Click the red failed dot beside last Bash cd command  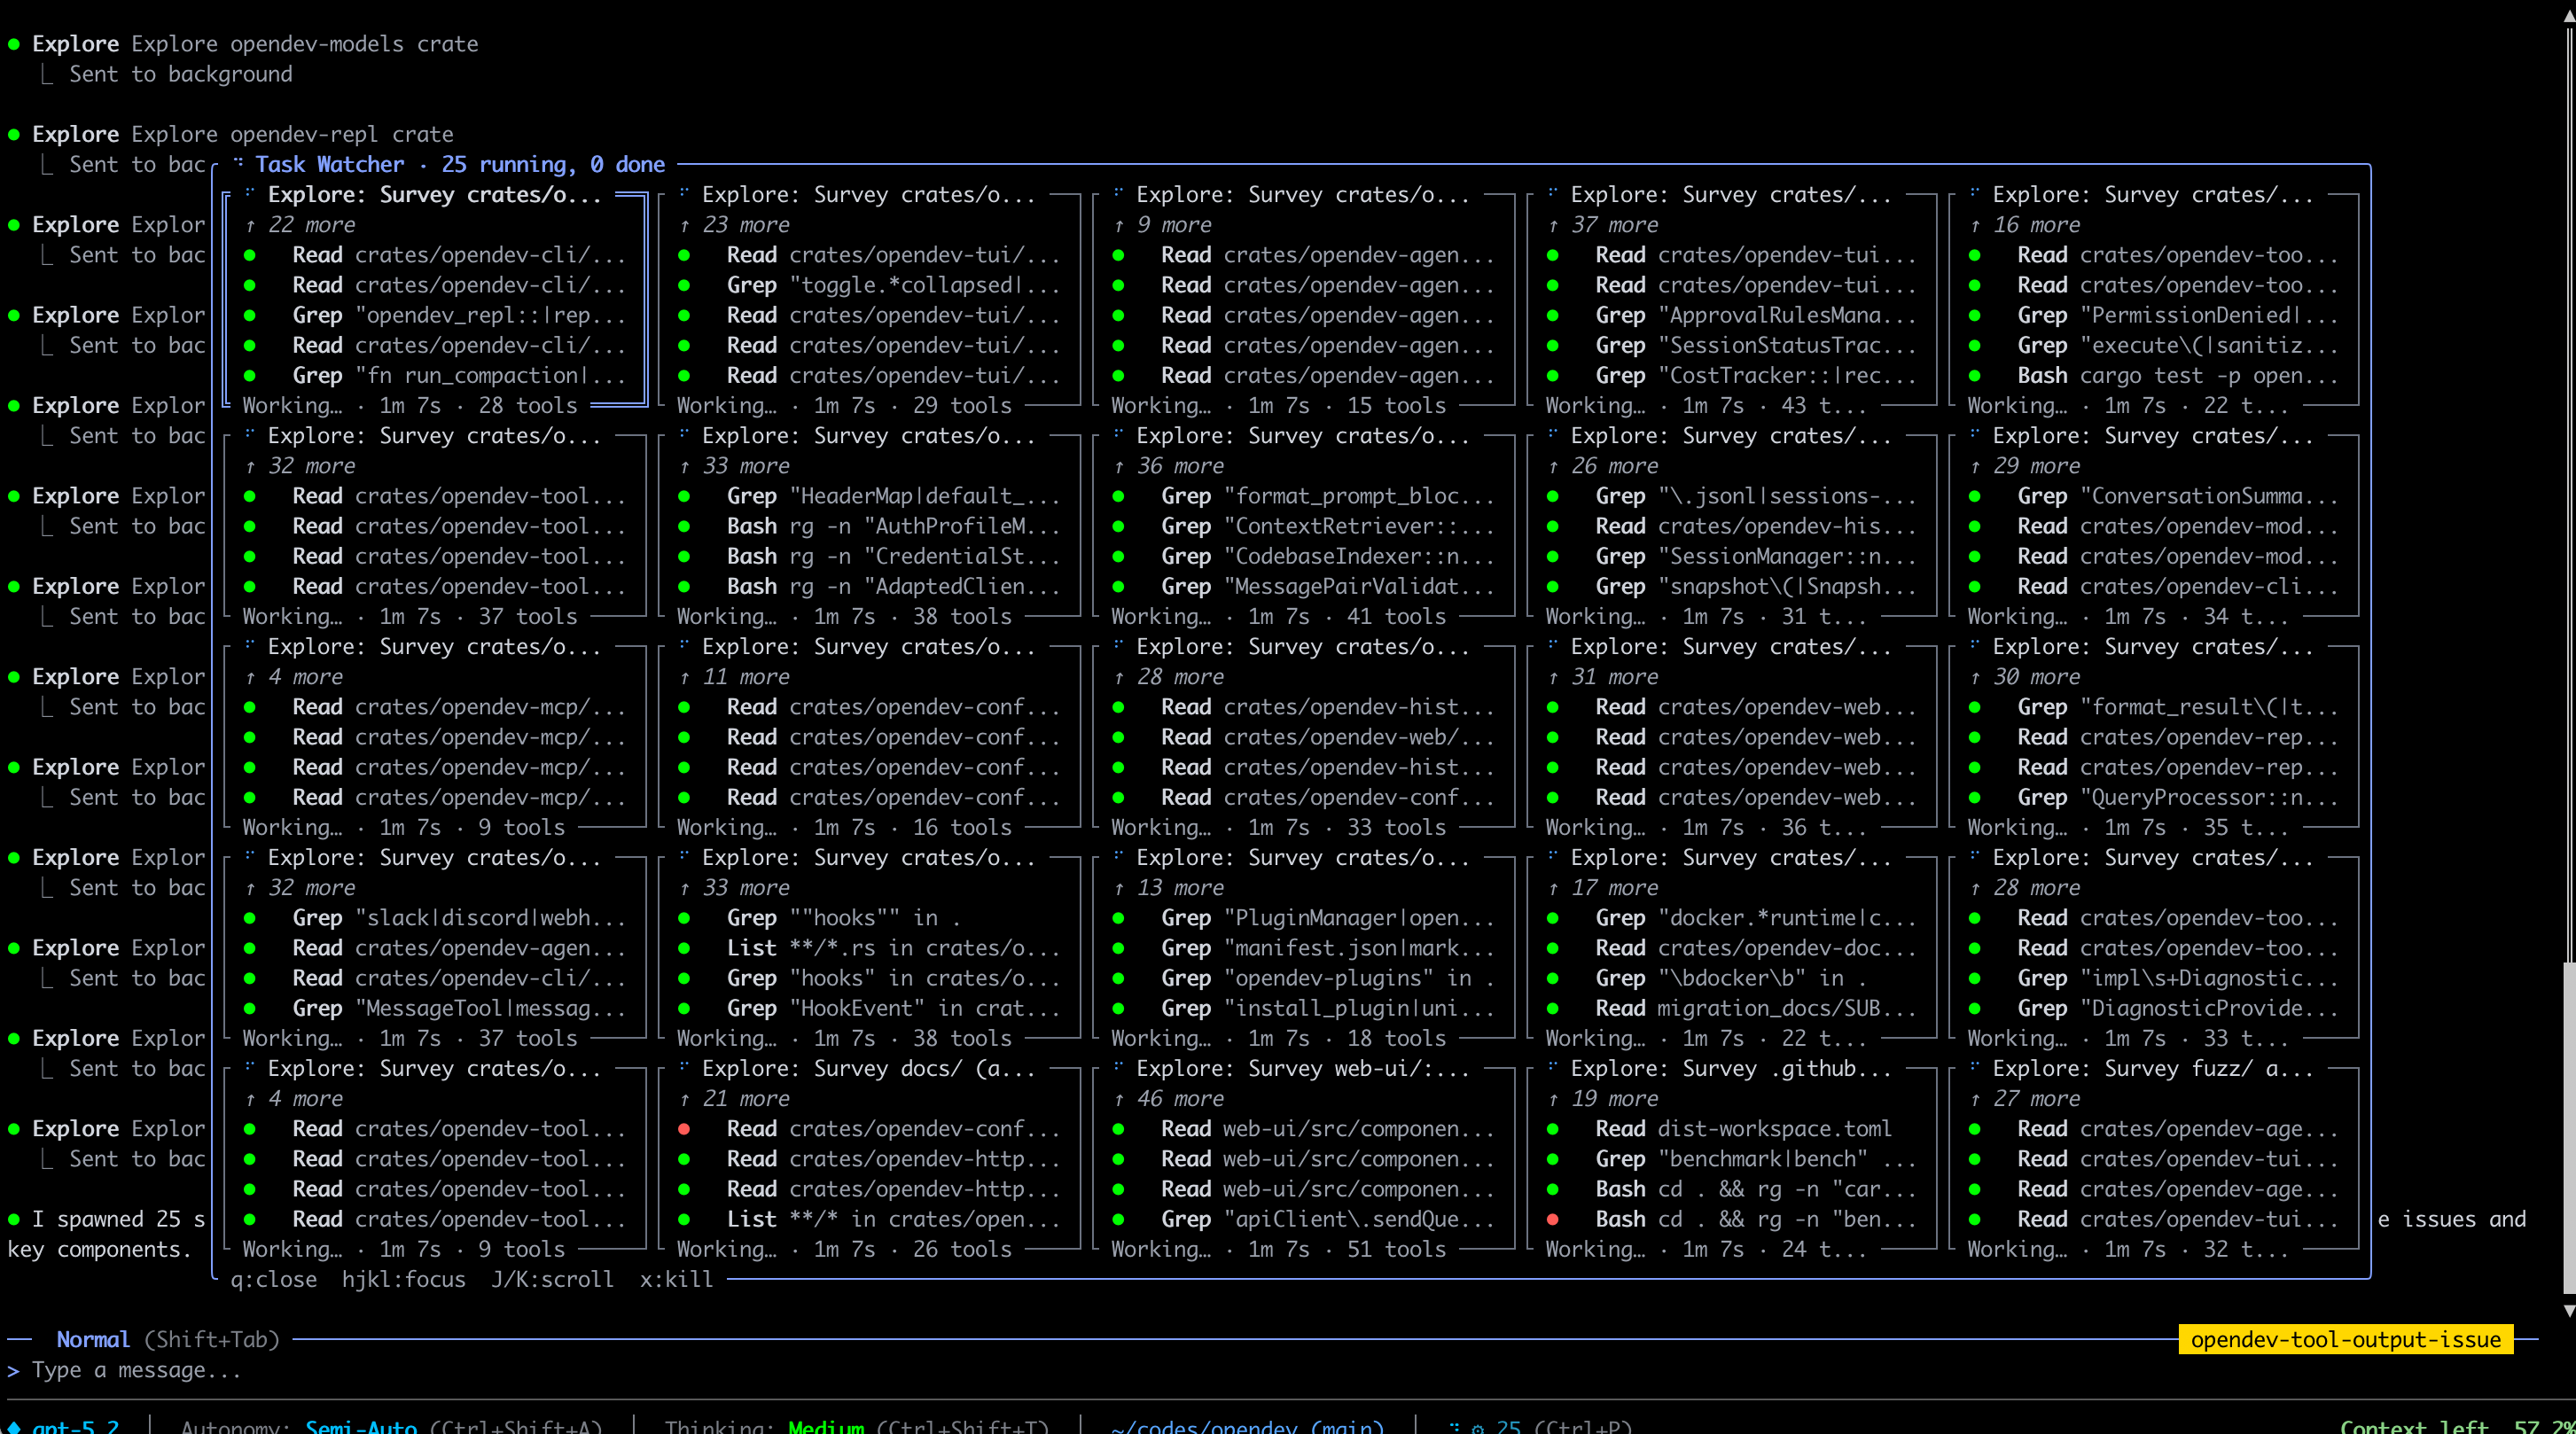click(x=1552, y=1219)
